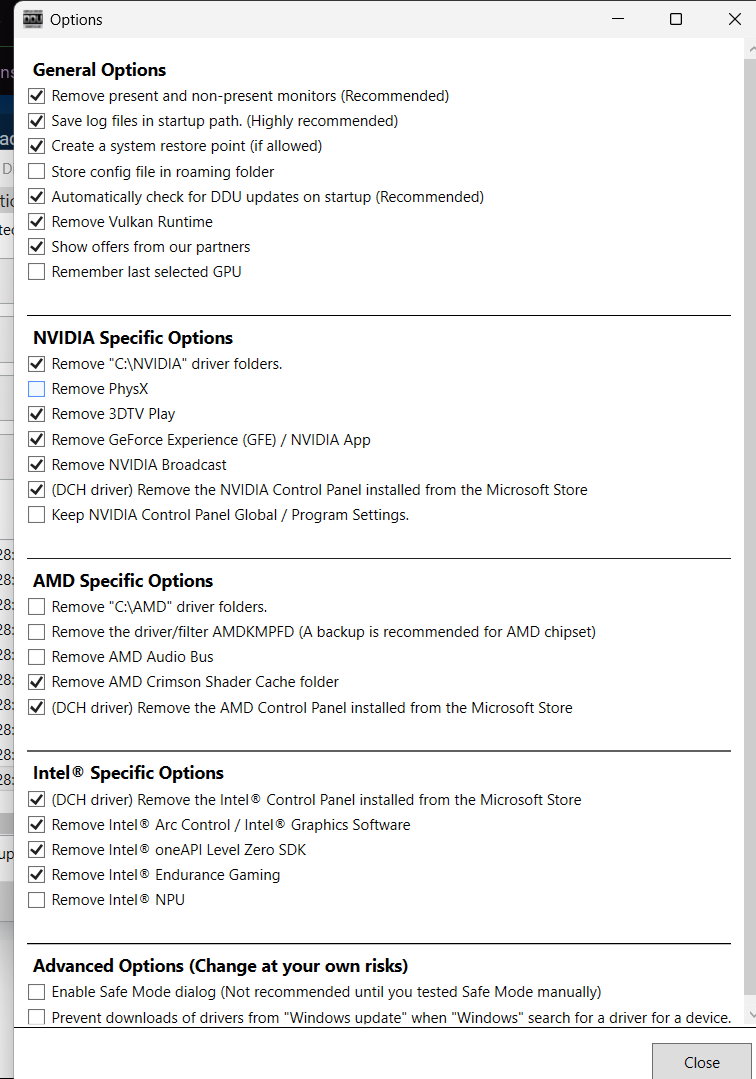Toggle Create a system restore point

[x=37, y=146]
